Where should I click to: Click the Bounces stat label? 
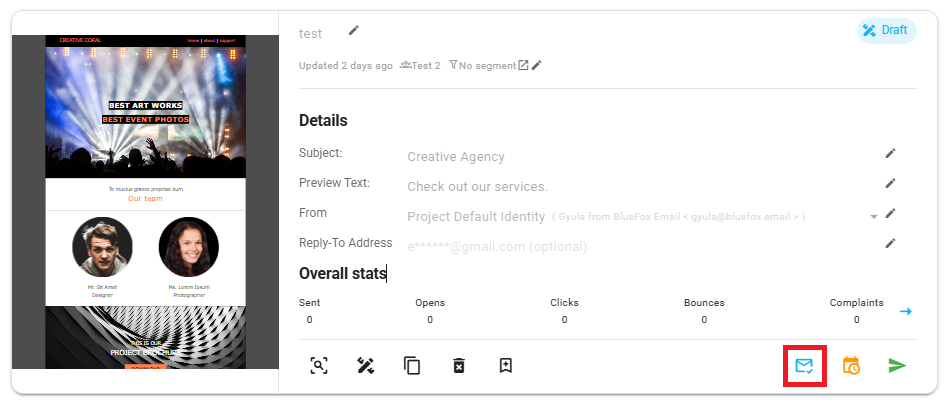pos(704,303)
